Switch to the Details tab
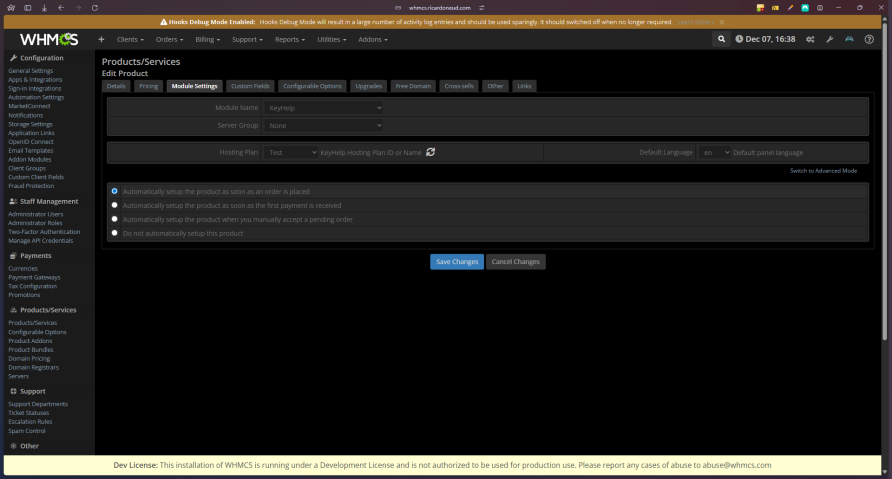 tap(116, 86)
